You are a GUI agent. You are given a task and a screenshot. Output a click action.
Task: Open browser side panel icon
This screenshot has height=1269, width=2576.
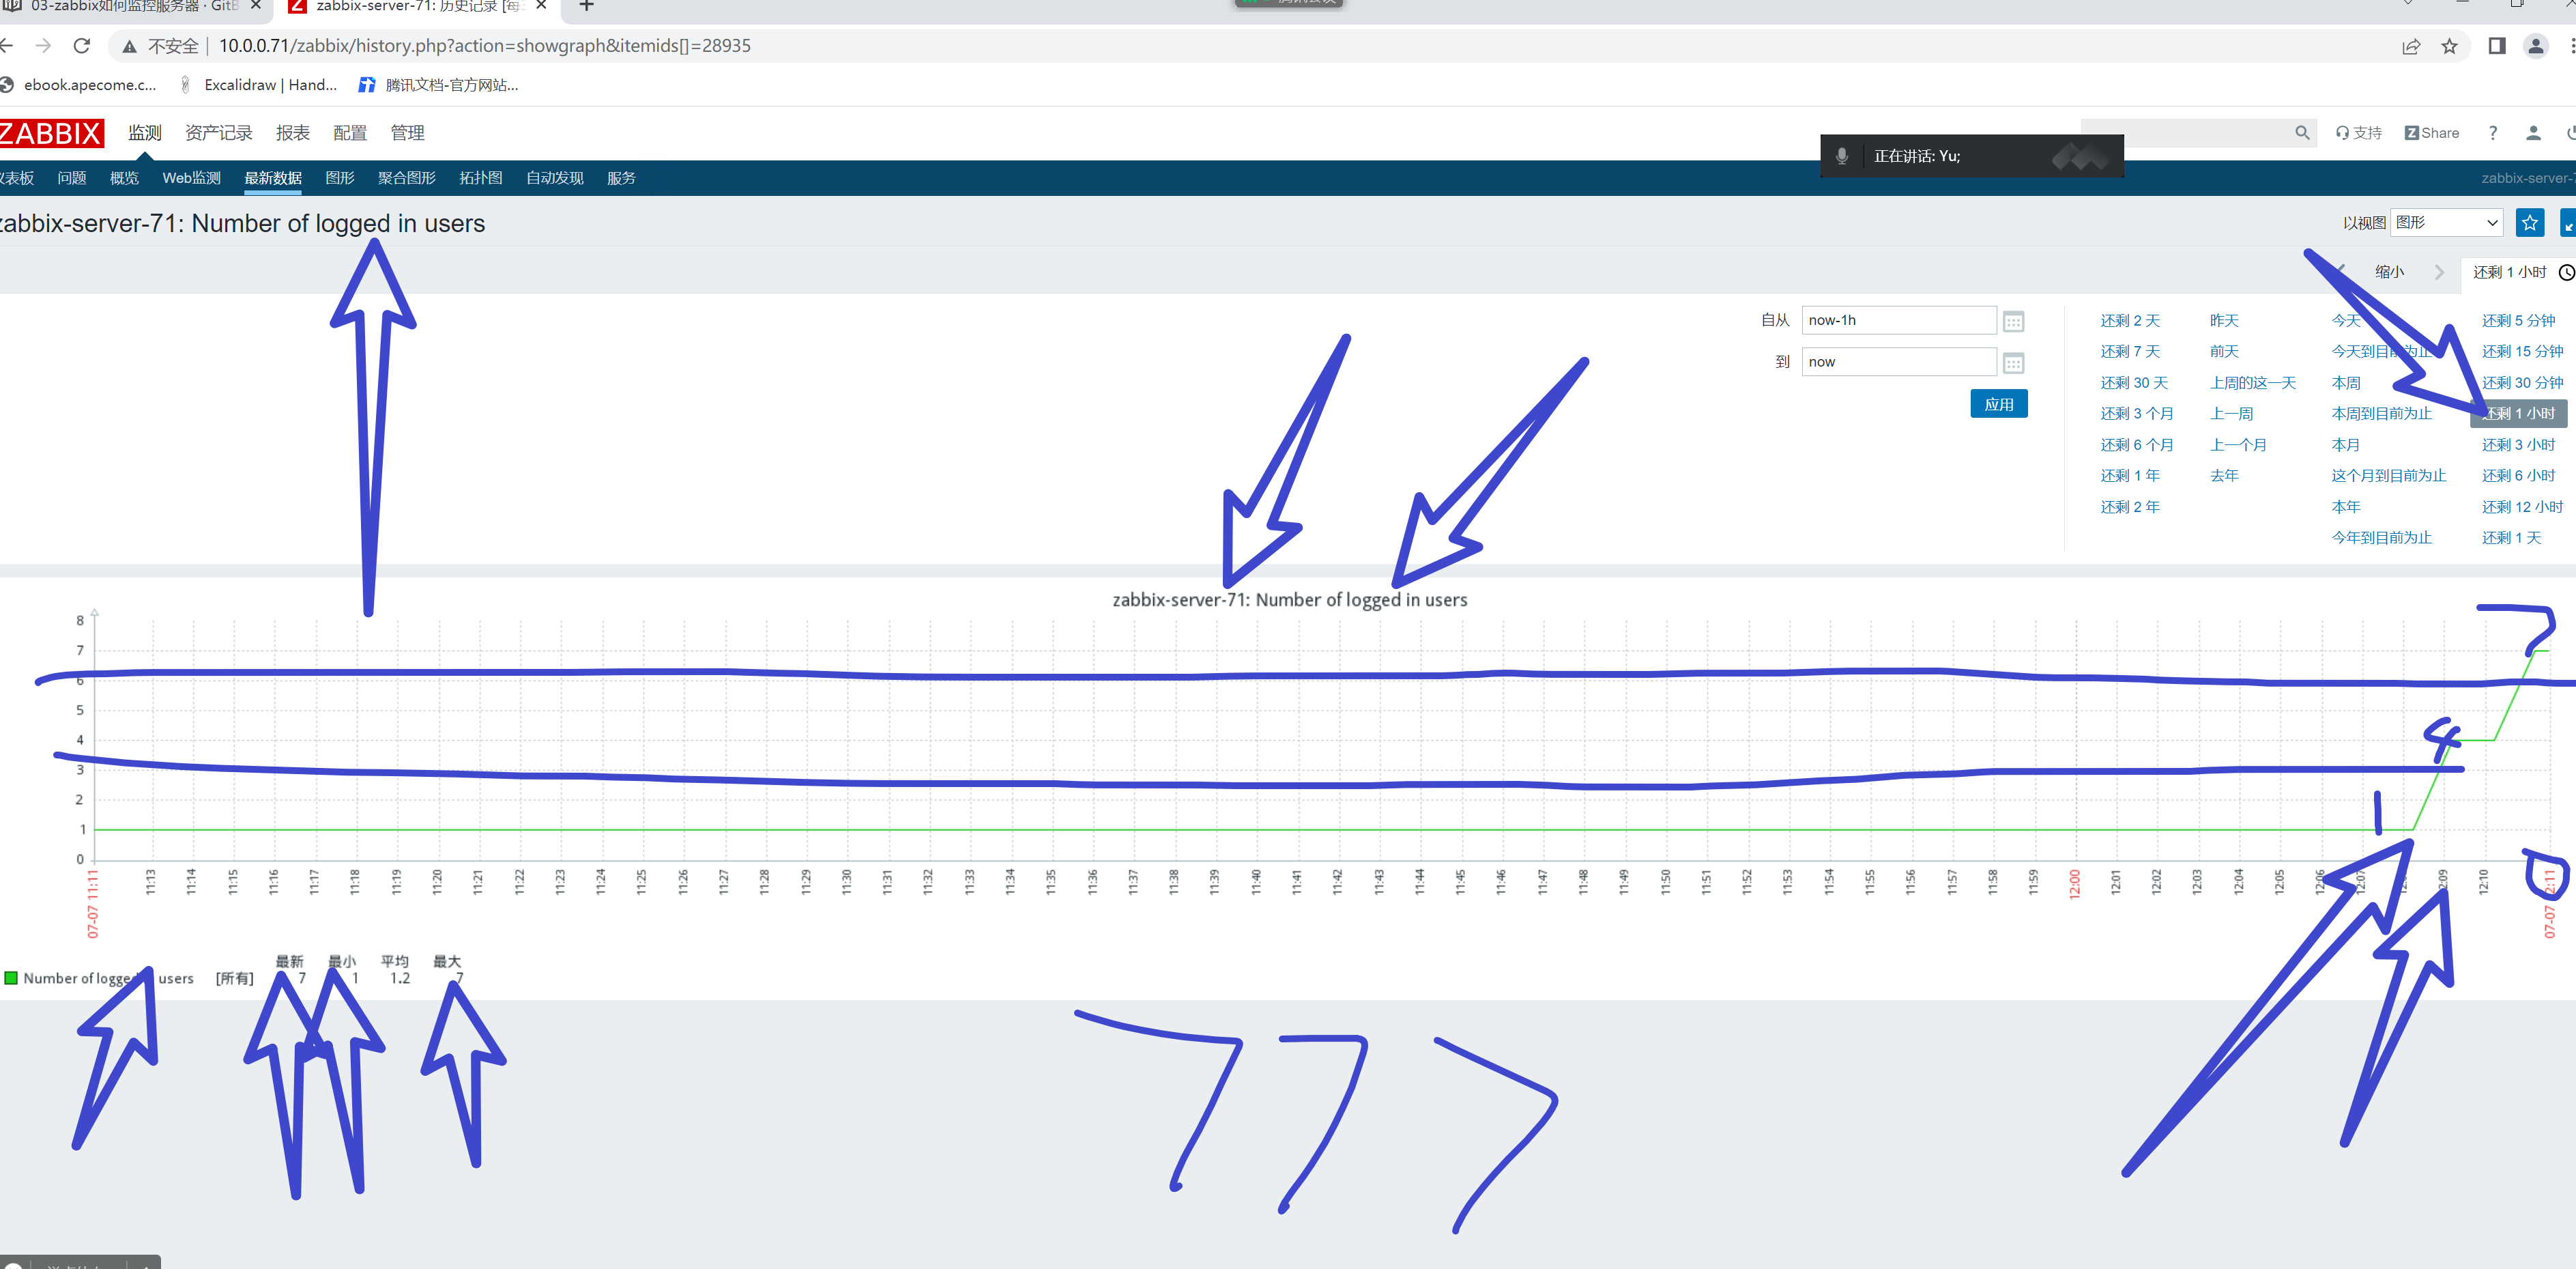[x=2497, y=46]
